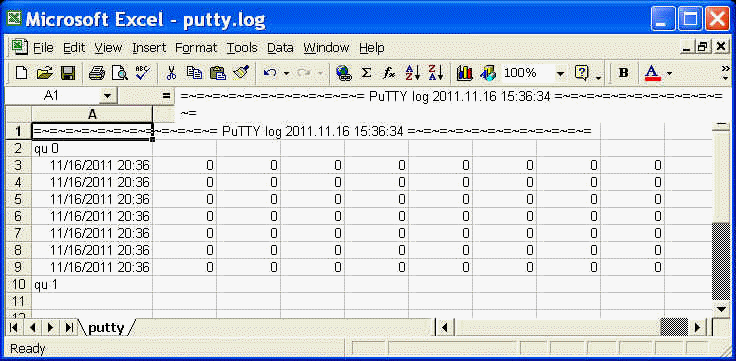The image size is (736, 361).
Task: Open the File menu
Action: [x=43, y=48]
